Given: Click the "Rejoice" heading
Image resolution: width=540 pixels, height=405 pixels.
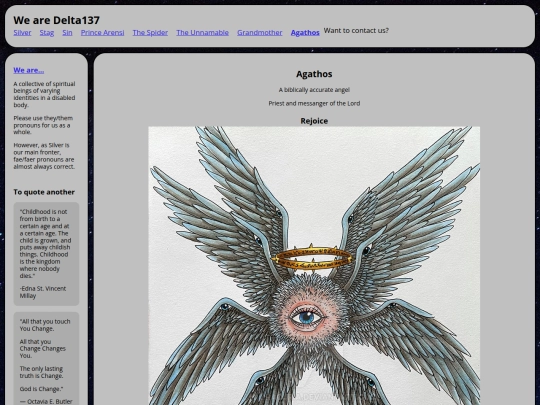Looking at the screenshot, I should [314, 121].
